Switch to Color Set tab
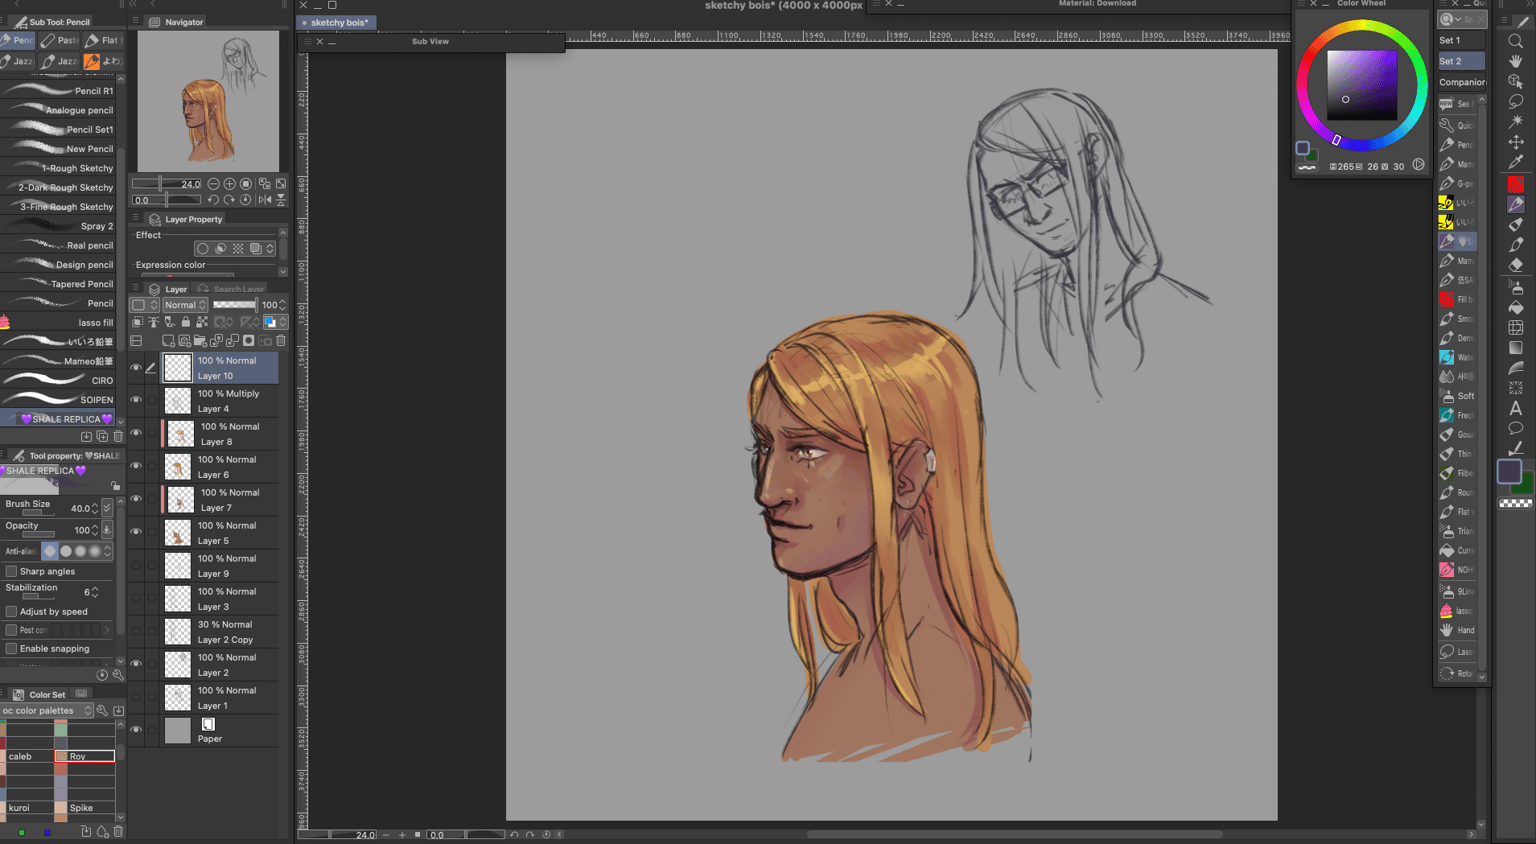The height and width of the screenshot is (844, 1536). pos(40,694)
